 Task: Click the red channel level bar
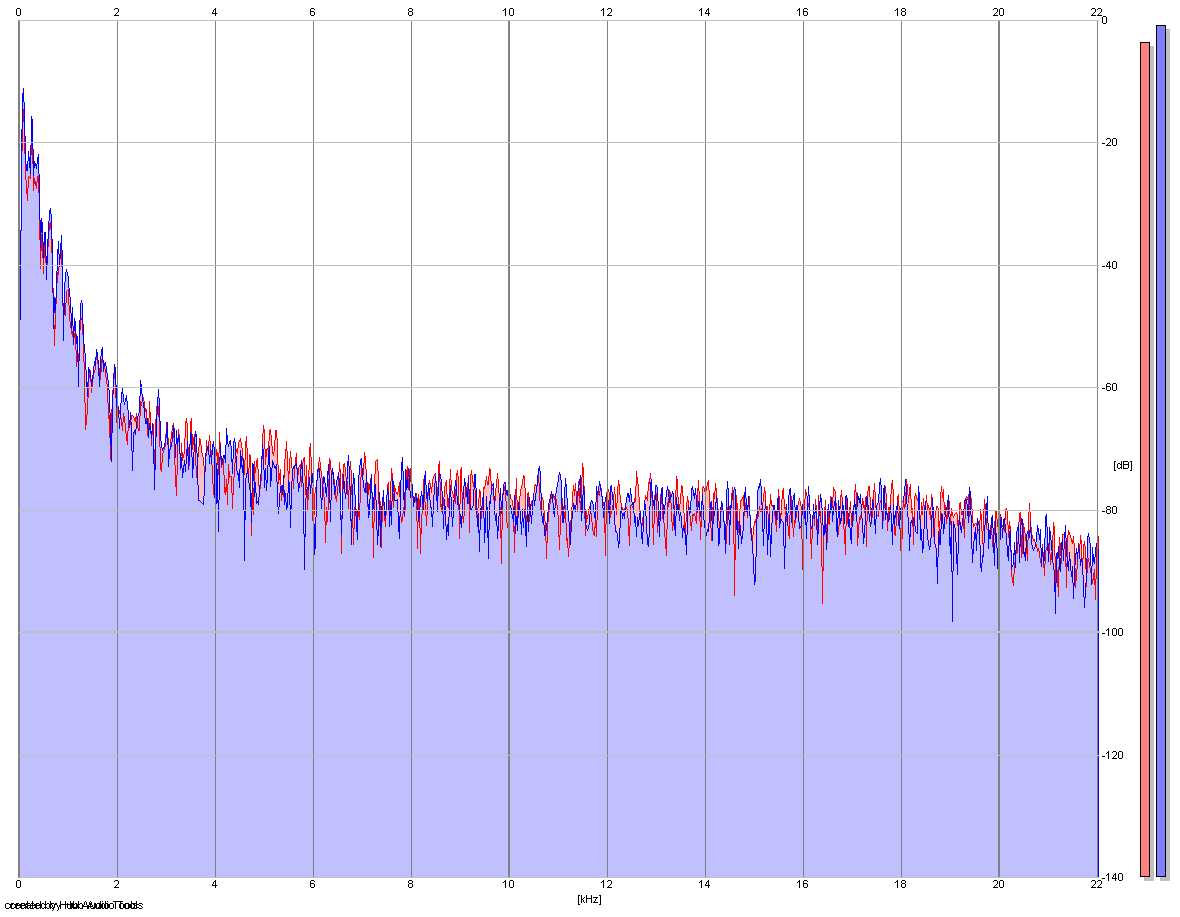pyautogui.click(x=1145, y=460)
